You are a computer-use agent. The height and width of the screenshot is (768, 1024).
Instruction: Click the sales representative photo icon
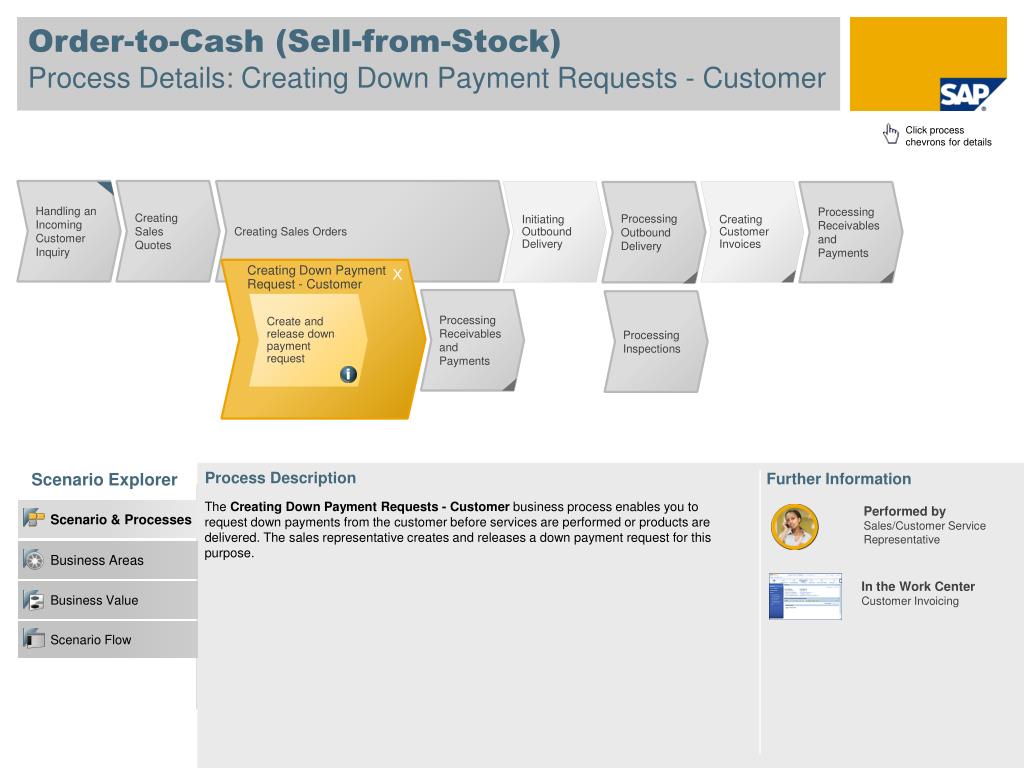[794, 526]
